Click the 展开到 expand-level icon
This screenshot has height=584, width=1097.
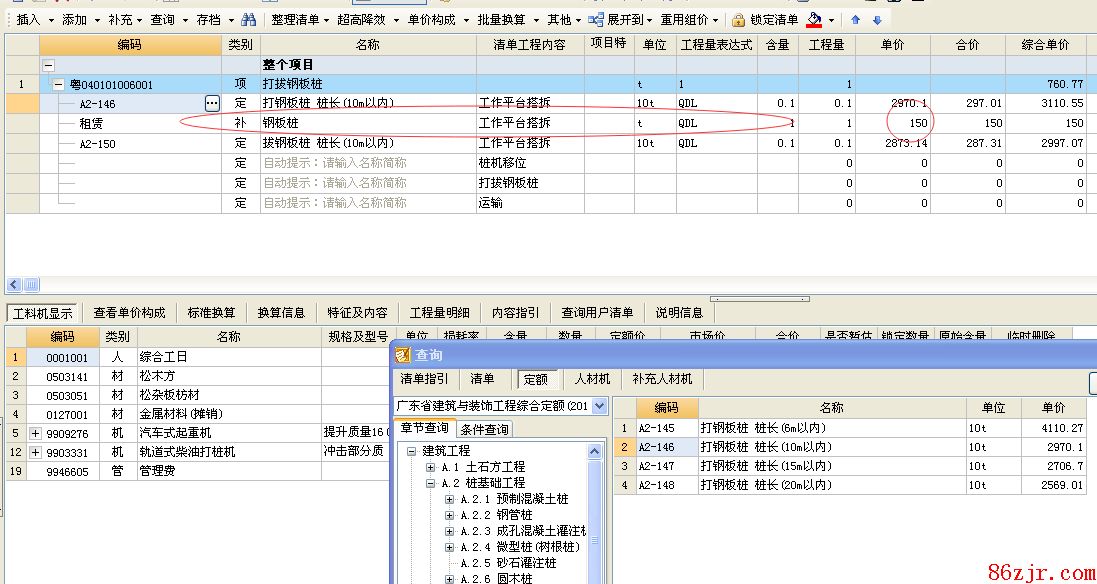596,19
